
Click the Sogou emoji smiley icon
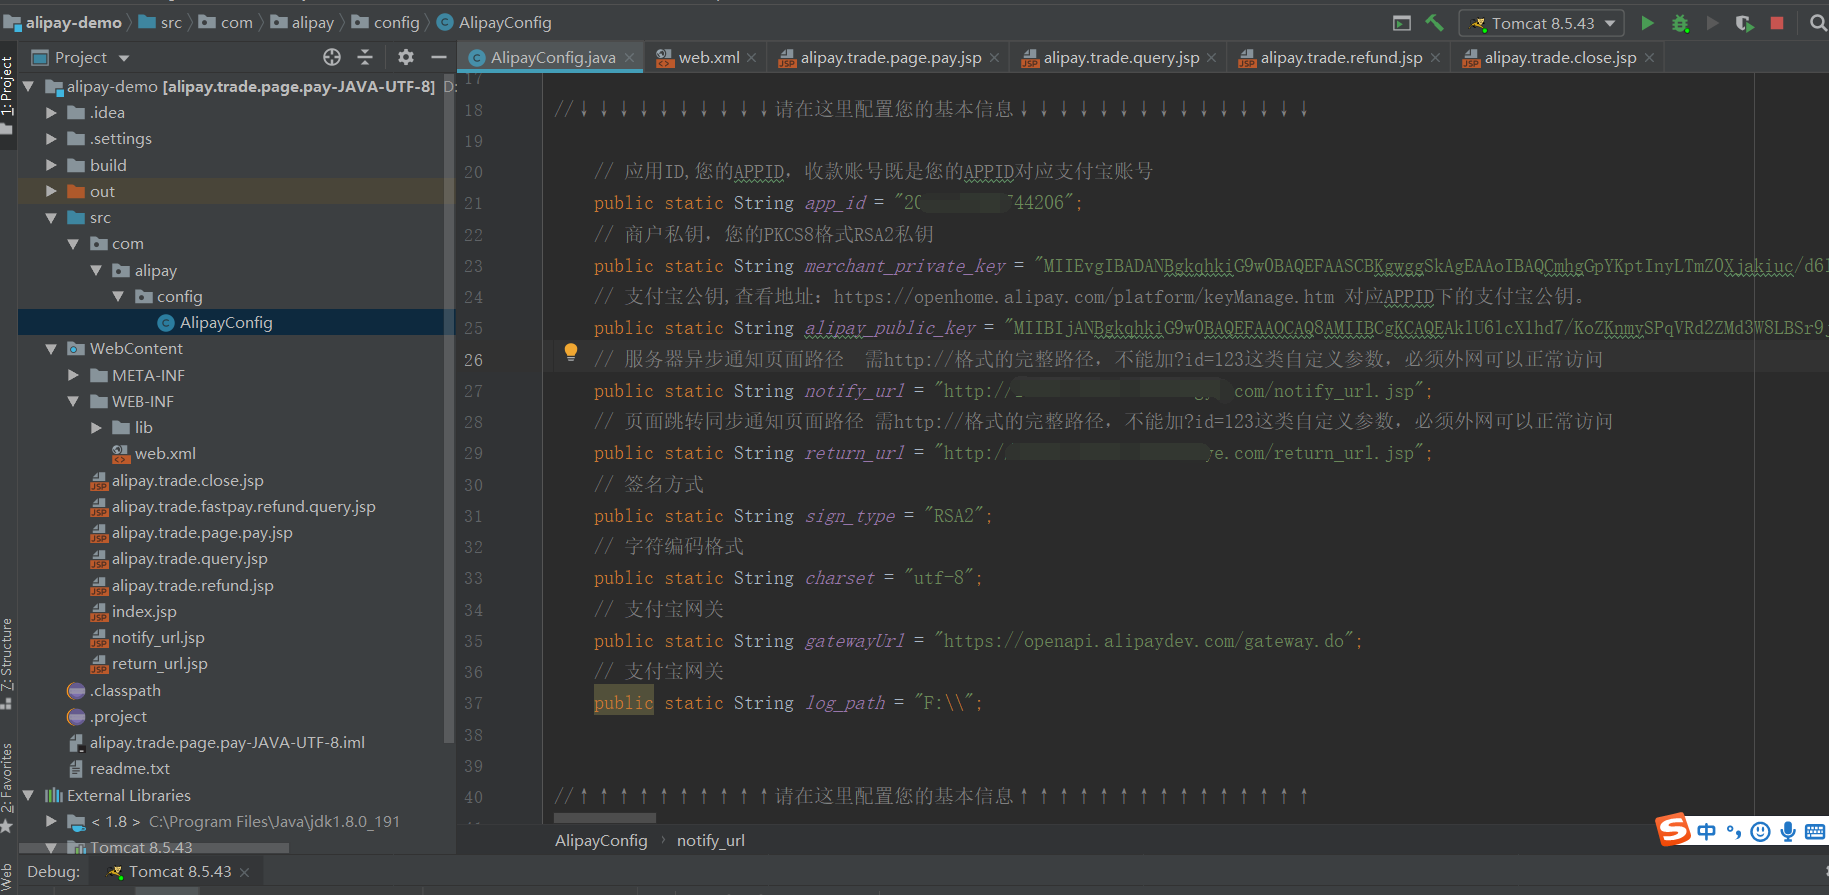(1761, 831)
